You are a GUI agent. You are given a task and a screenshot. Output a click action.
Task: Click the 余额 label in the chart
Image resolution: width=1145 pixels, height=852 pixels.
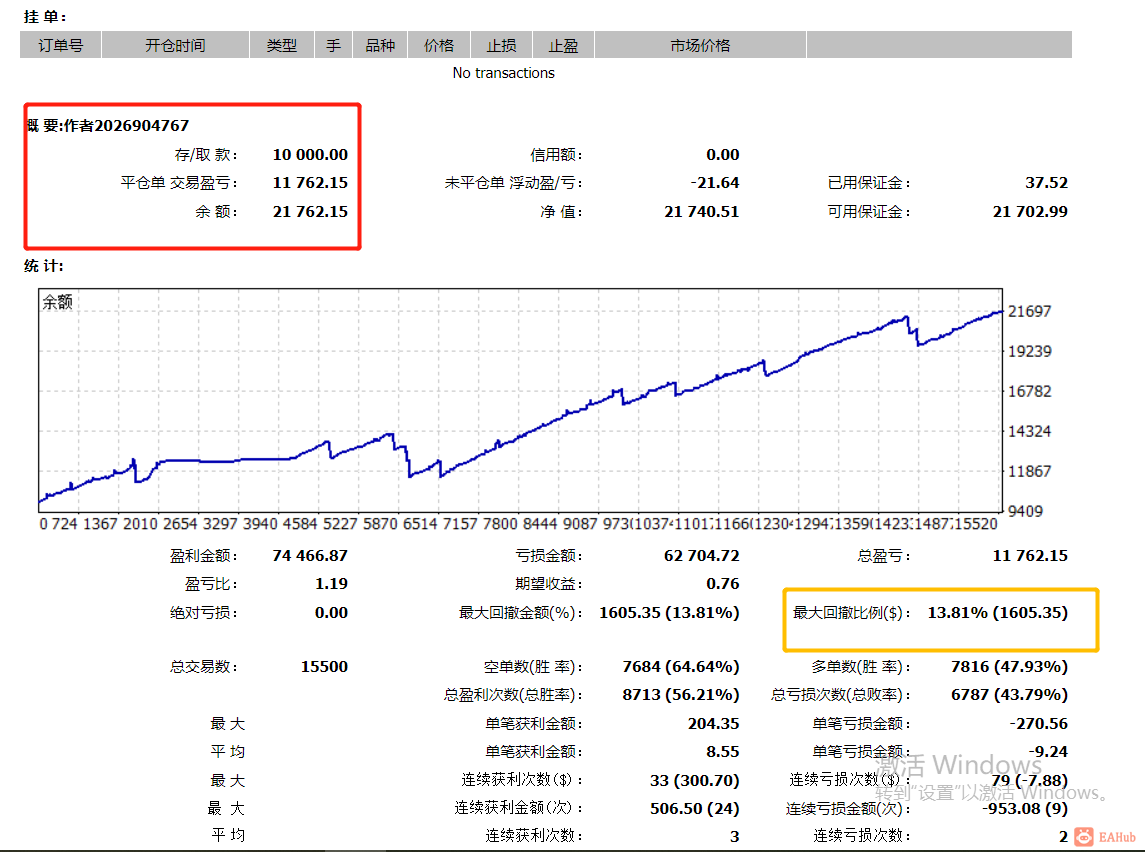pyautogui.click(x=58, y=302)
